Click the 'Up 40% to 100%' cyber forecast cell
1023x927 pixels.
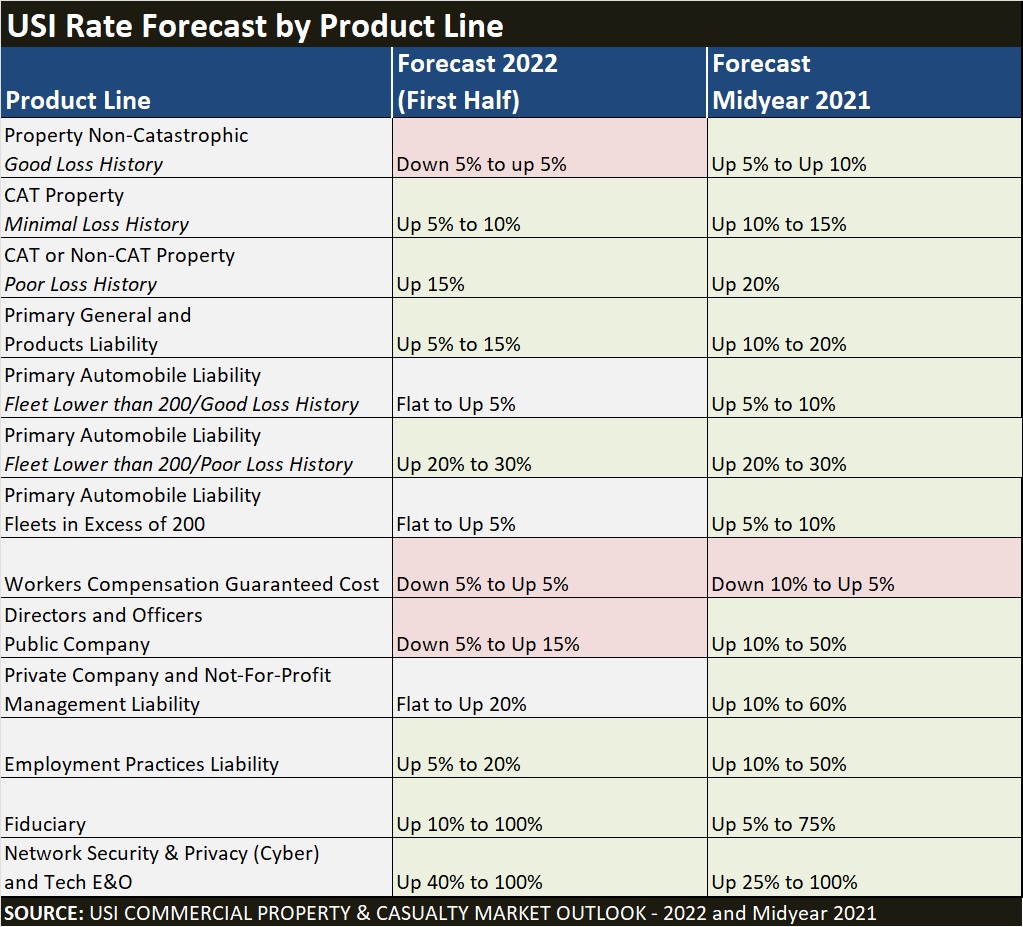[470, 882]
